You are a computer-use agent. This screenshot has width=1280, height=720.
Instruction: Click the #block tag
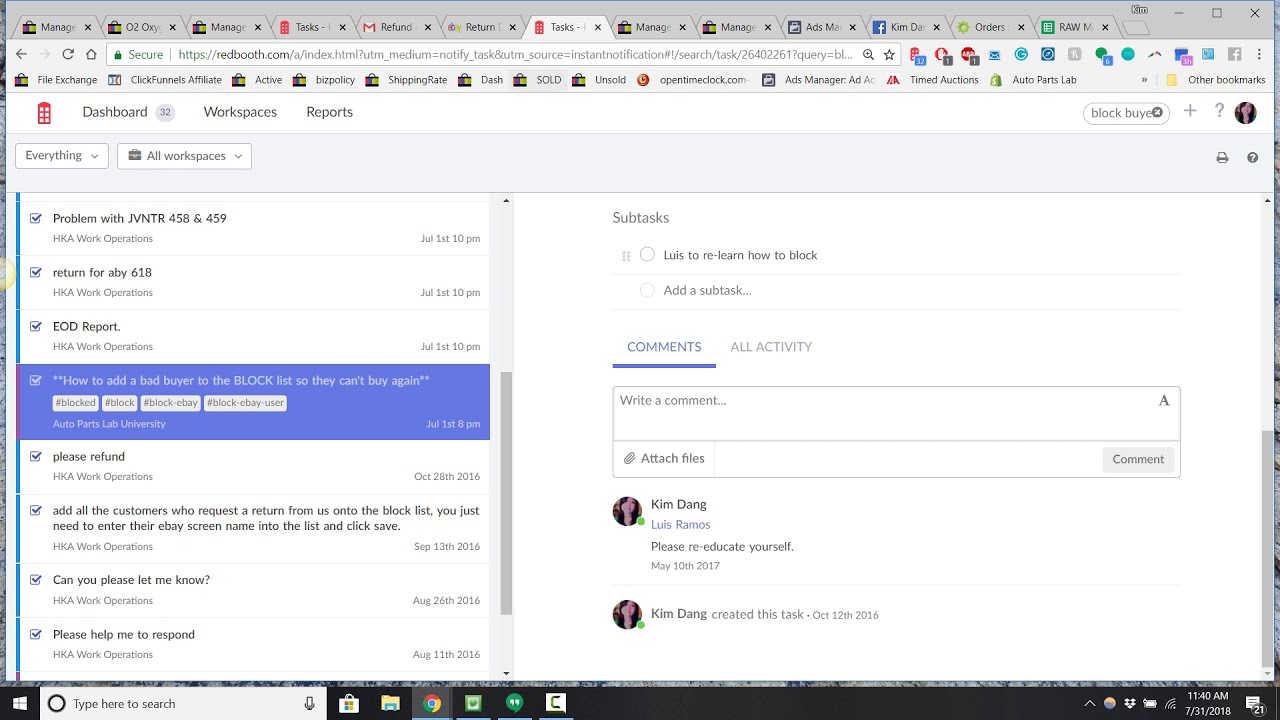[x=120, y=403]
